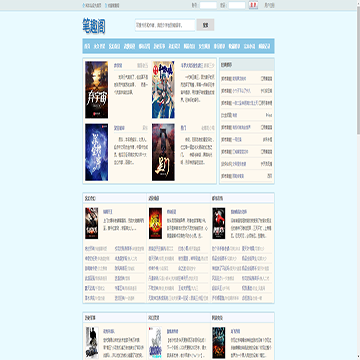This screenshot has width=360, height=360.
Task: Open the last item in the blue navigation bar
Action: pos(264,46)
